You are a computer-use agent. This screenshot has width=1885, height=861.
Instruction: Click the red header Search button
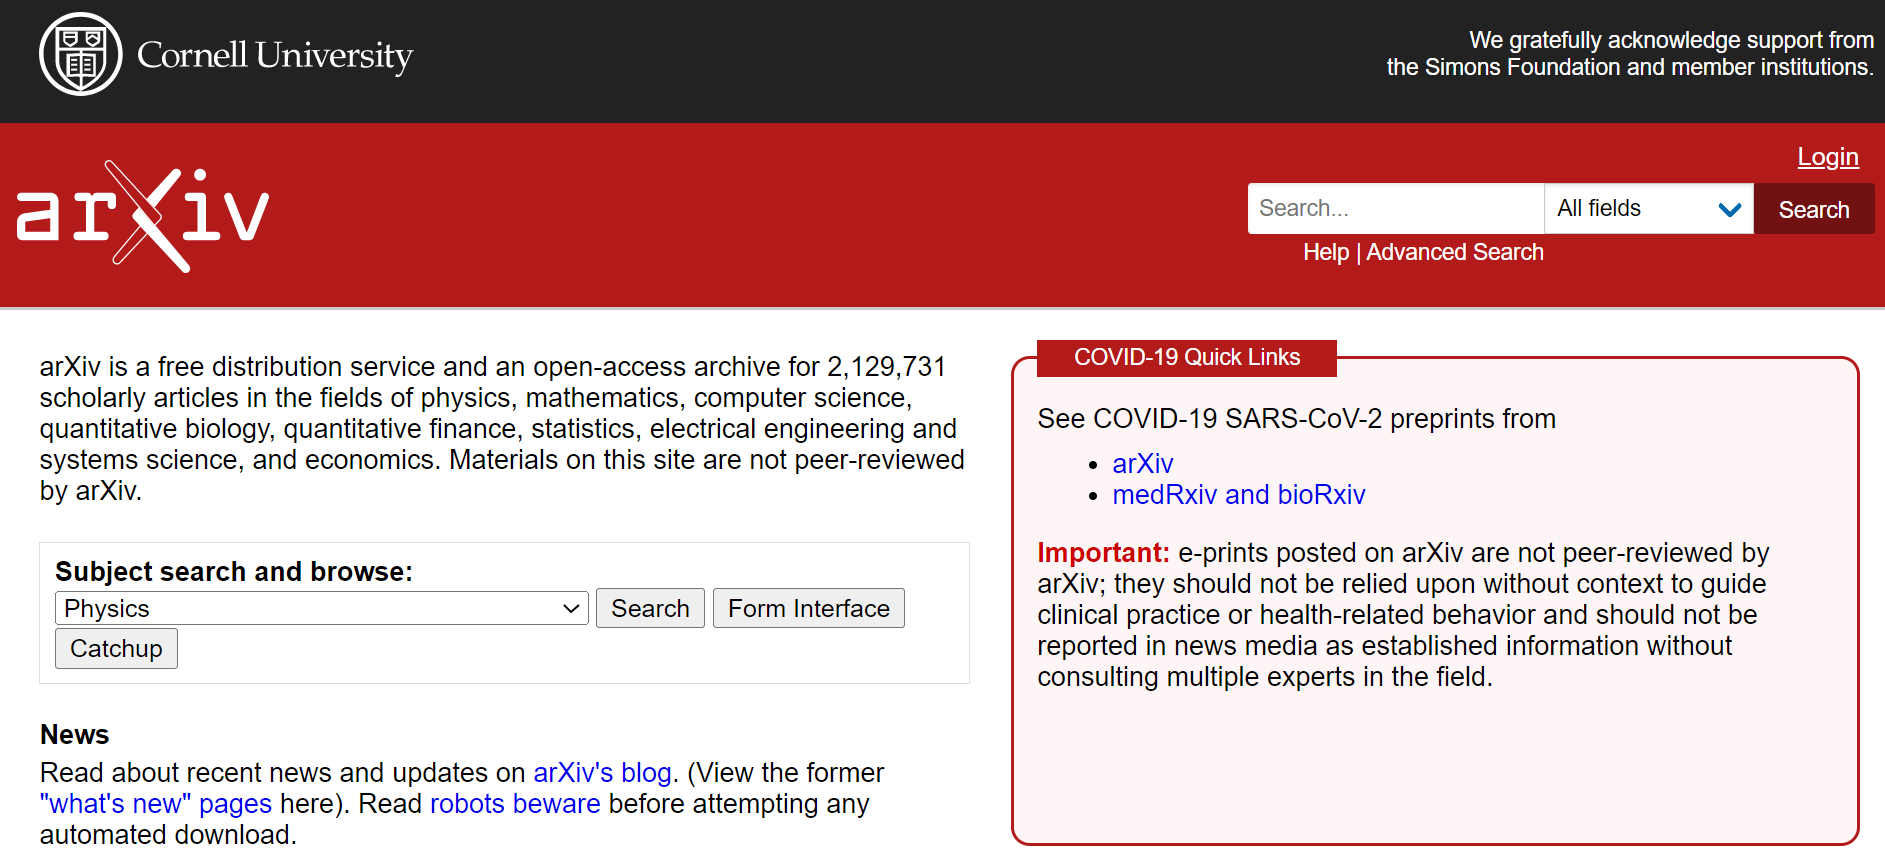click(1814, 209)
